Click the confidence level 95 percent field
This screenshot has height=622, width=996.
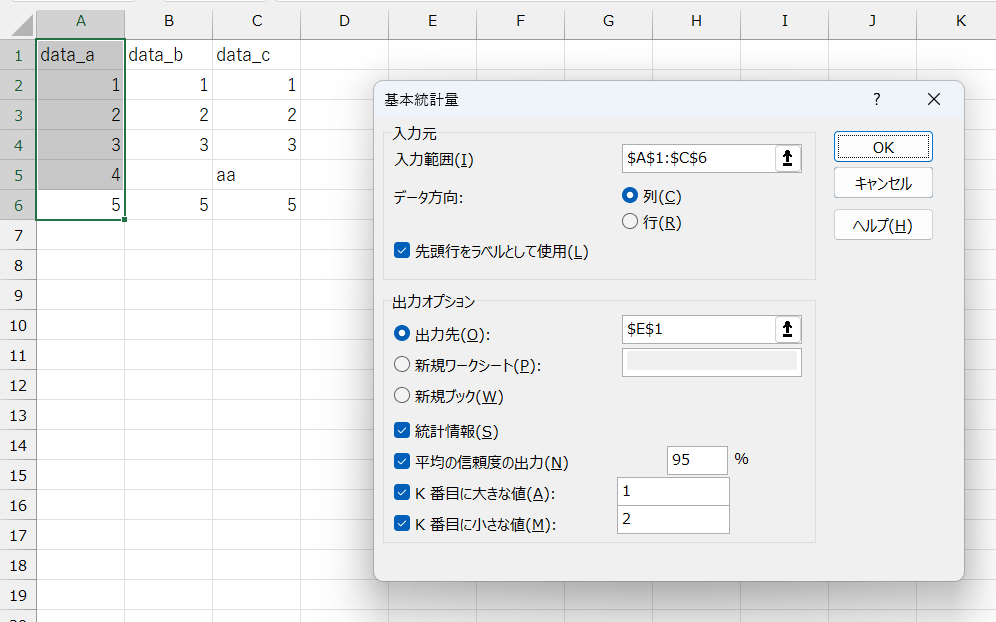696,460
